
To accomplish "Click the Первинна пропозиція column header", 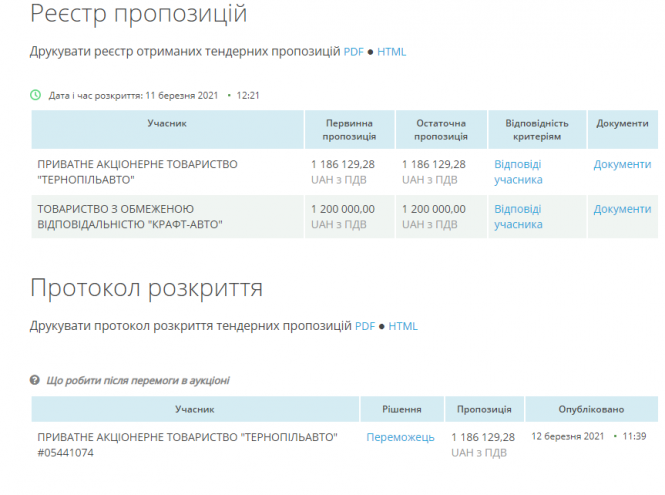I will pos(350,130).
